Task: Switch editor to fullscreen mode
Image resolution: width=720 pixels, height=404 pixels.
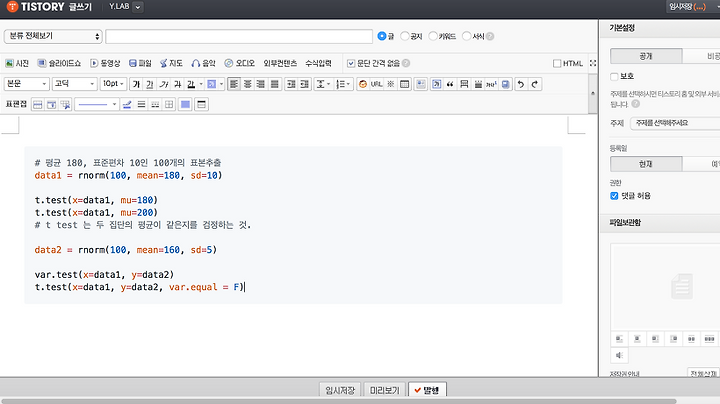Action: pos(593,63)
